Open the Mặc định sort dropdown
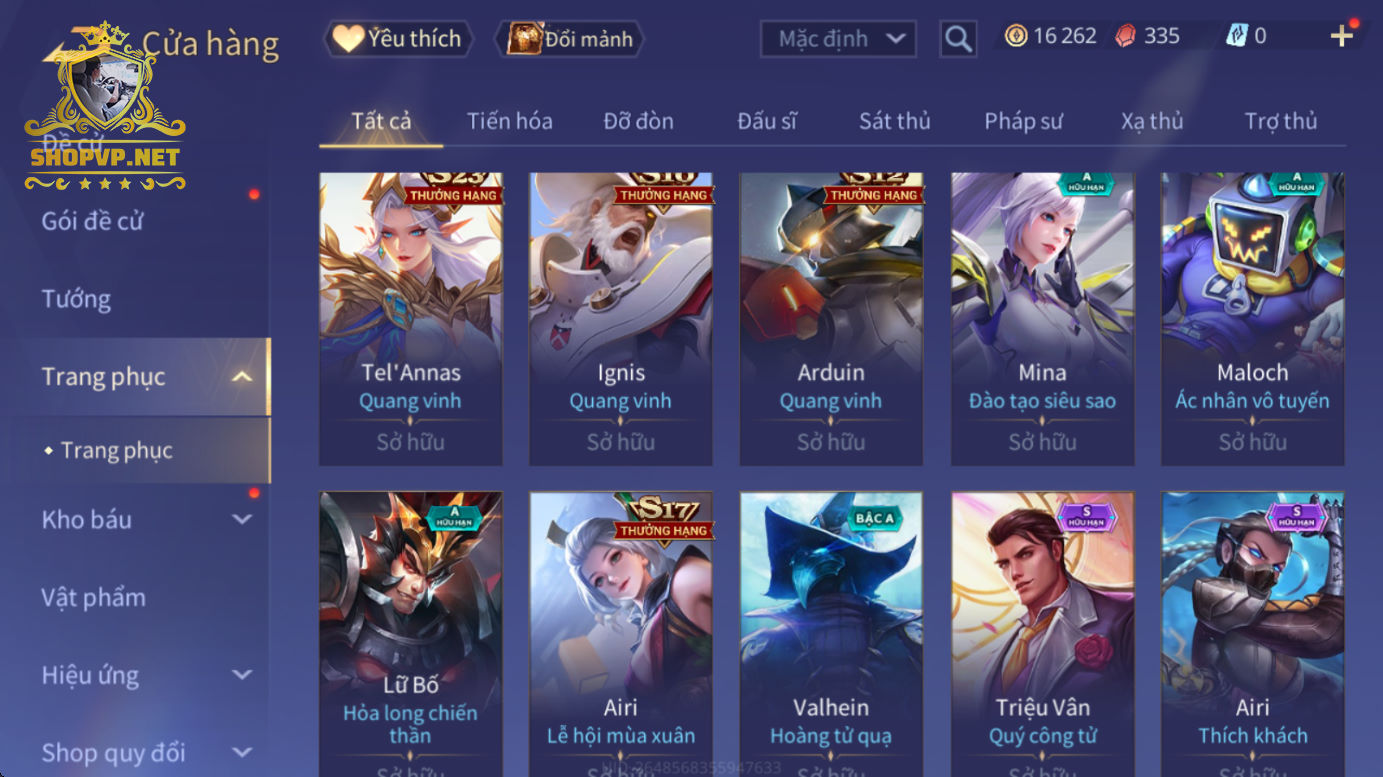The width and height of the screenshot is (1383, 777). click(838, 39)
